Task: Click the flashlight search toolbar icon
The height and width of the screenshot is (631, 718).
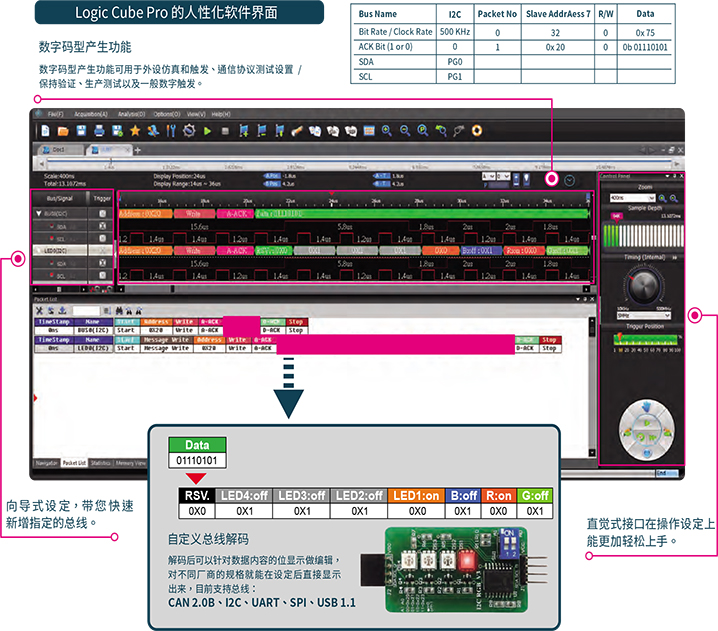Action: (x=297, y=131)
